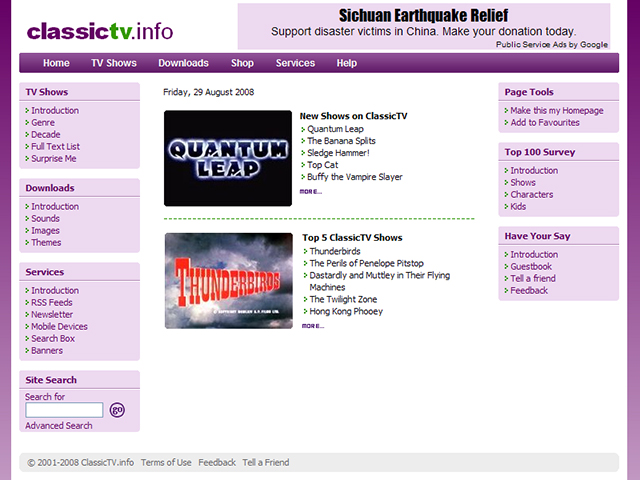640x480 pixels.
Task: Open Feedback in Have Your Say panel
Action: (x=529, y=291)
